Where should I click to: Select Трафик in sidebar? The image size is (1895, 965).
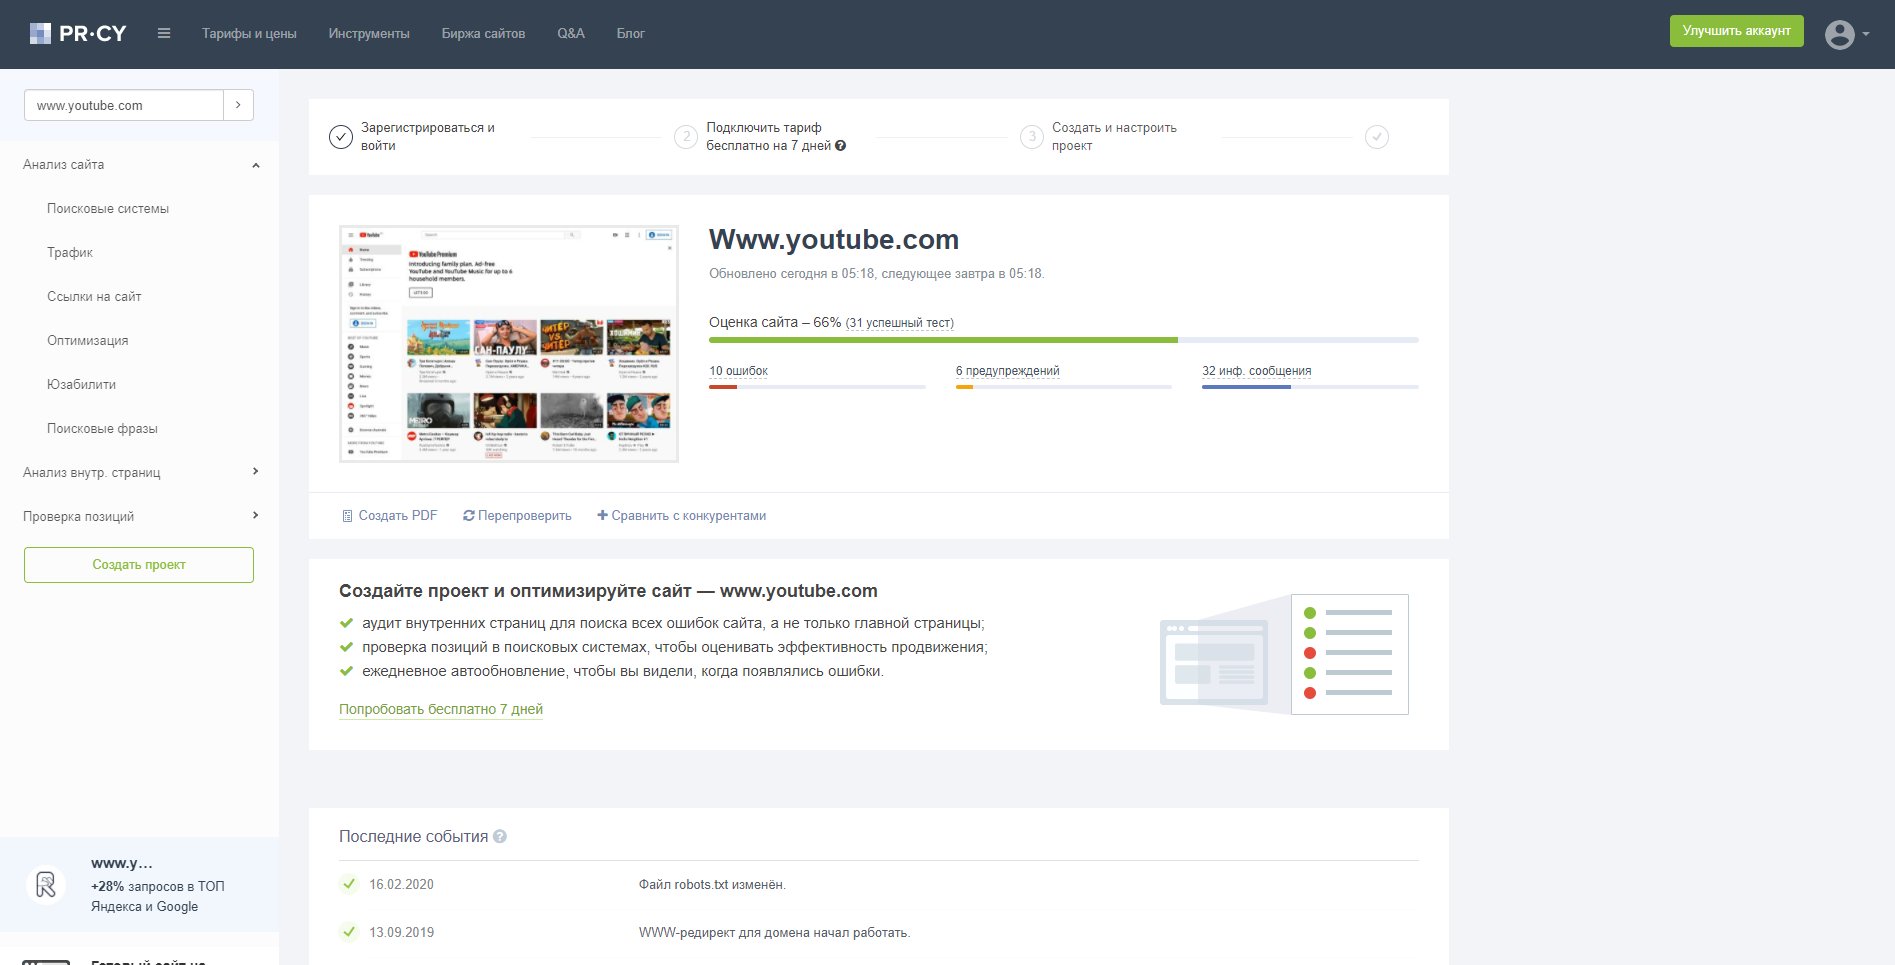pyautogui.click(x=70, y=253)
